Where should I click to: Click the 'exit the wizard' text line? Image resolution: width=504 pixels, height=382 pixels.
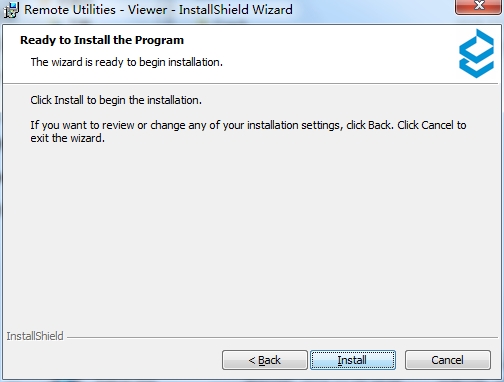click(68, 138)
